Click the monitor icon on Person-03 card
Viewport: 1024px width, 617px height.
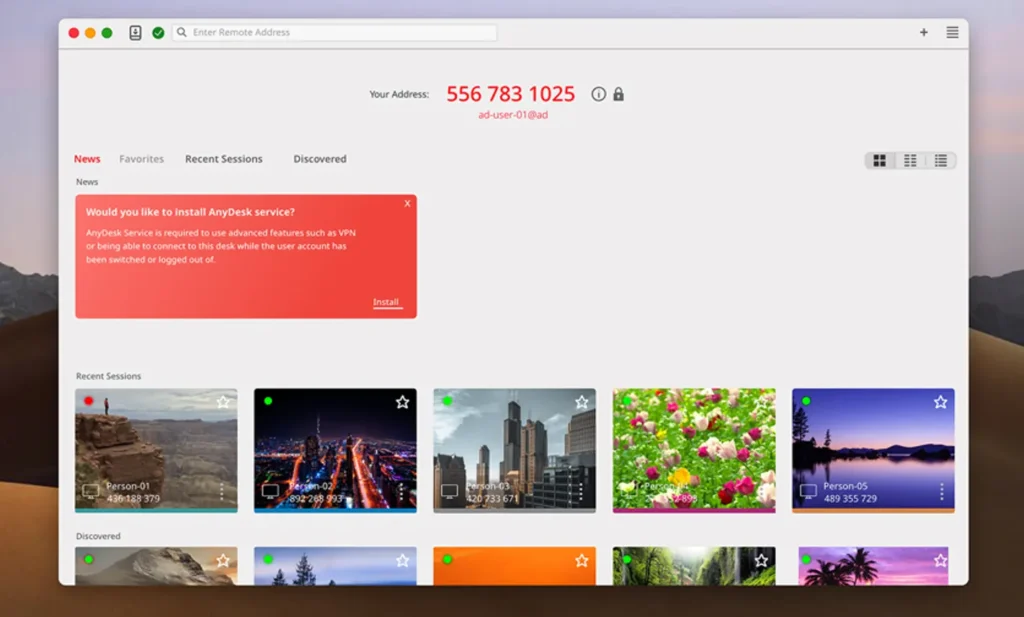click(449, 492)
